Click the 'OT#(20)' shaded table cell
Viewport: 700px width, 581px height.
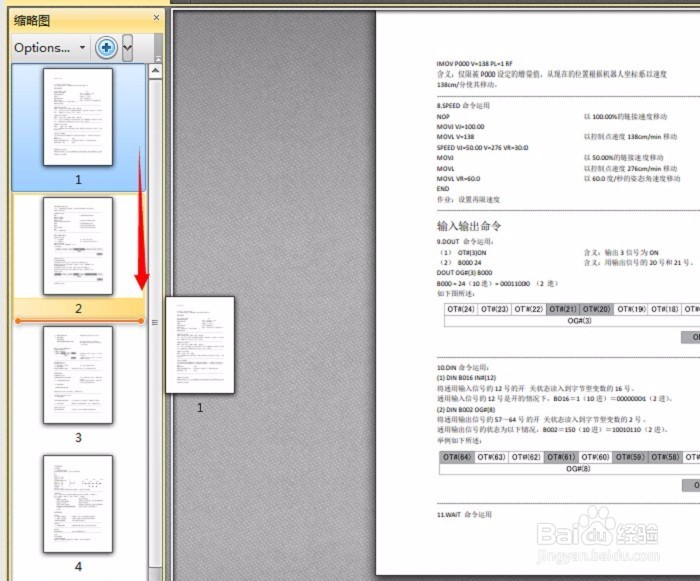tap(596, 309)
